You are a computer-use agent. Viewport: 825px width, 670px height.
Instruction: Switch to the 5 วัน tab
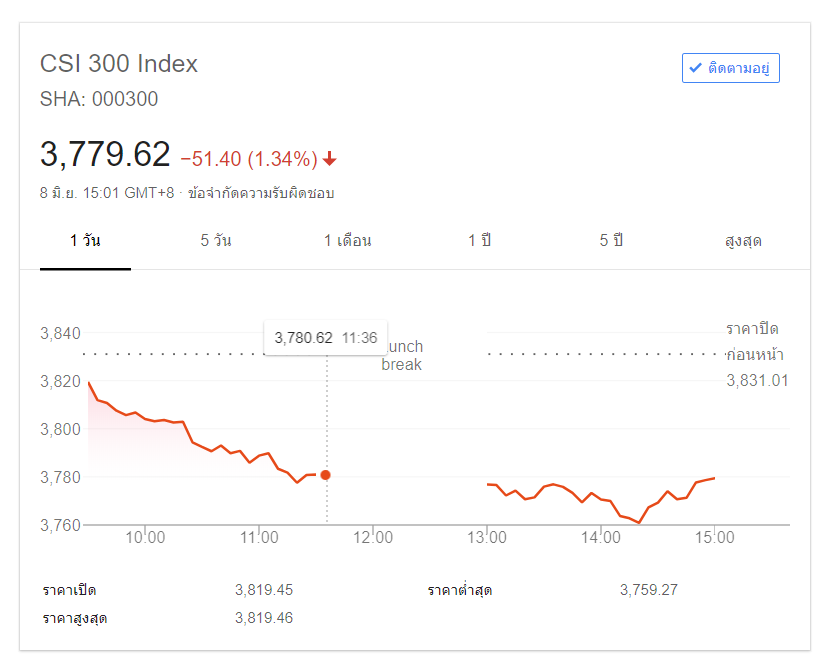[216, 241]
